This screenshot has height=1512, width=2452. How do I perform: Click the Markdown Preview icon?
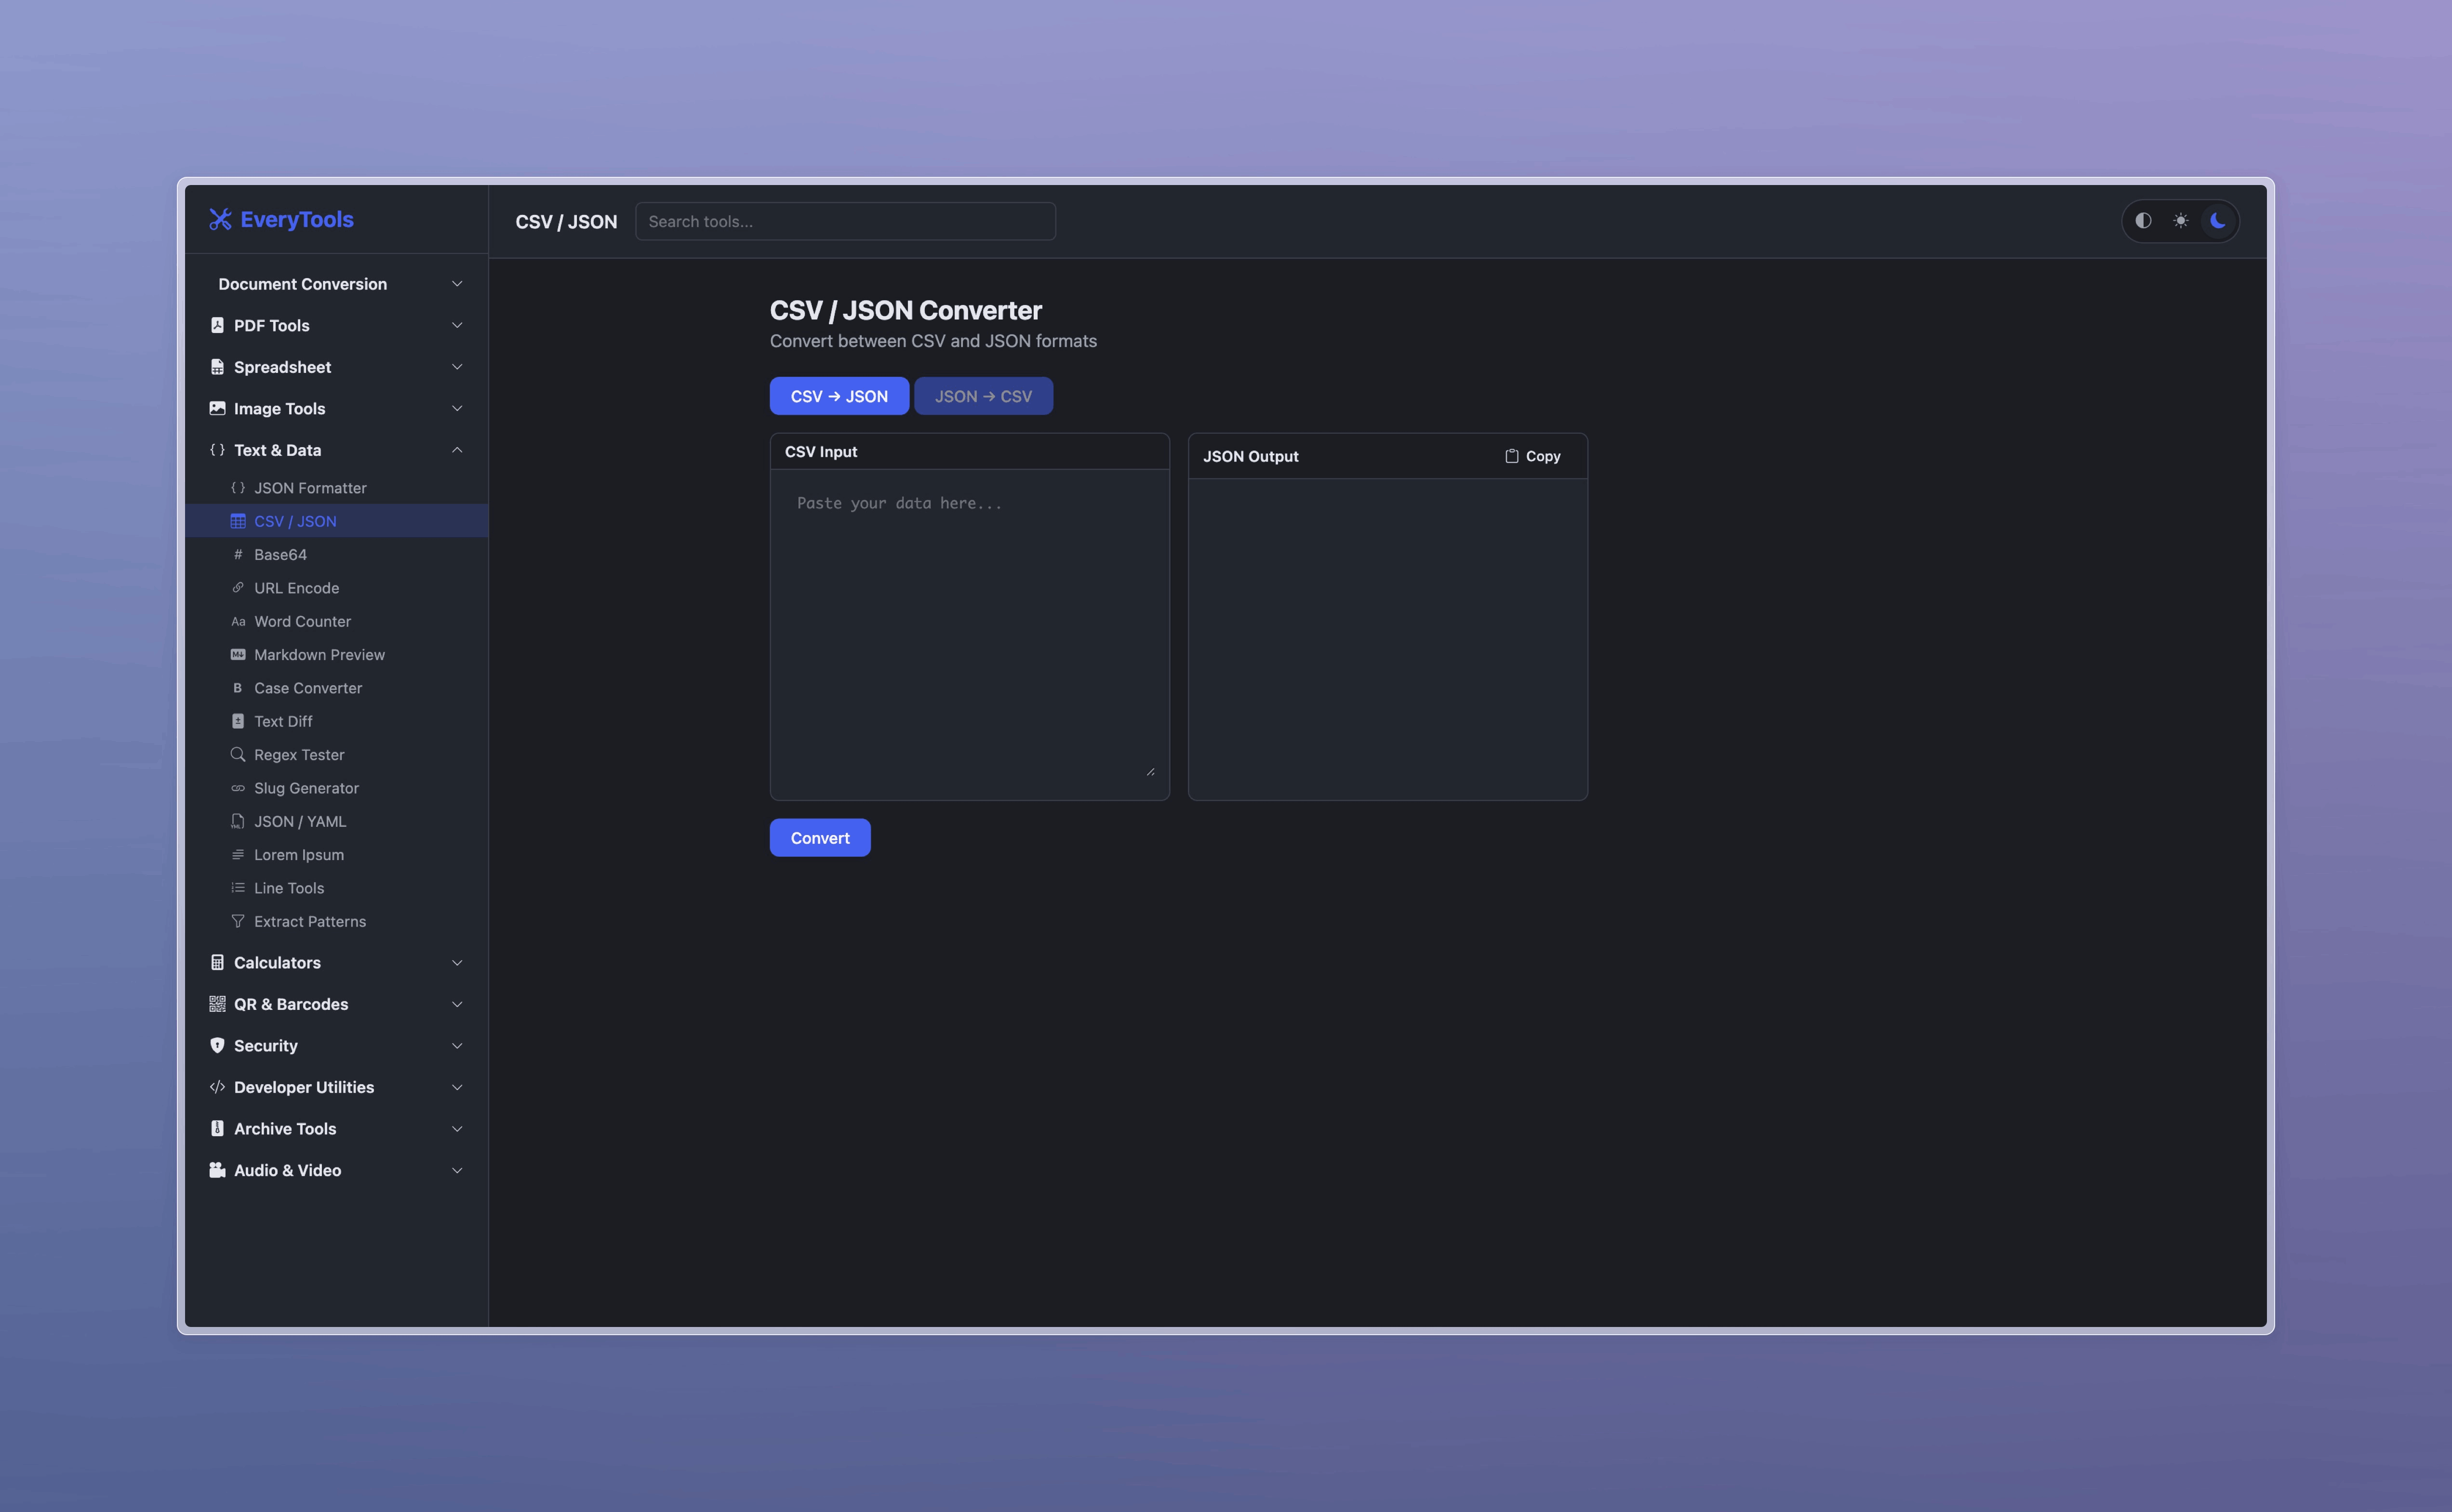pyautogui.click(x=238, y=655)
